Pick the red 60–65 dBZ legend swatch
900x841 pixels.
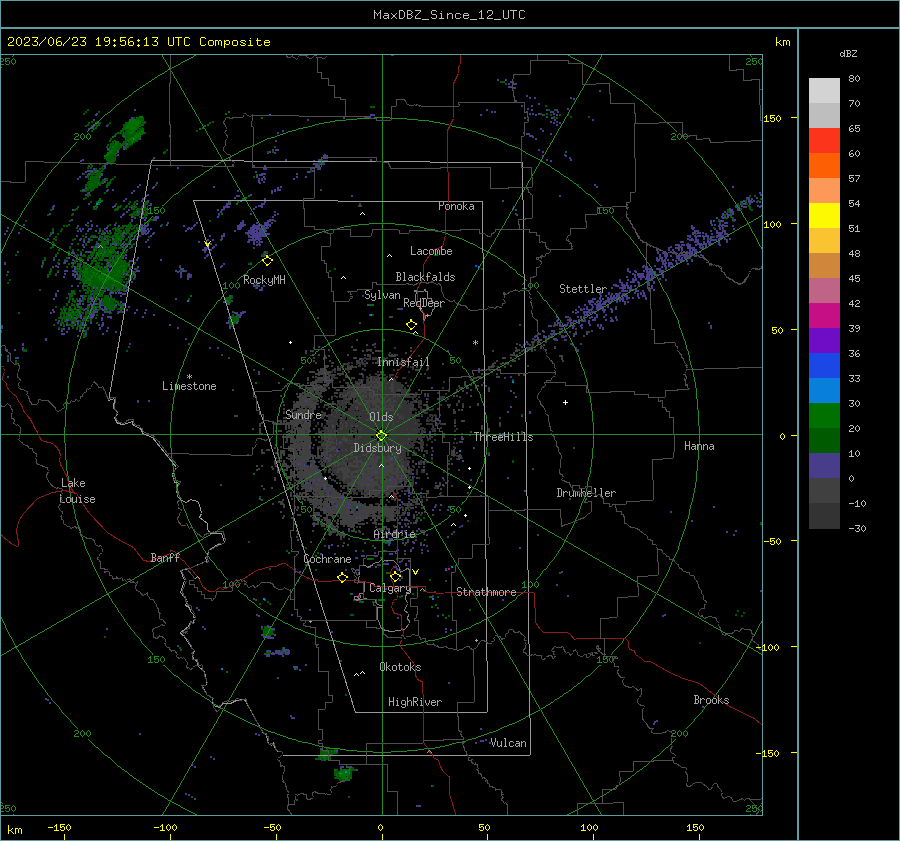(824, 141)
